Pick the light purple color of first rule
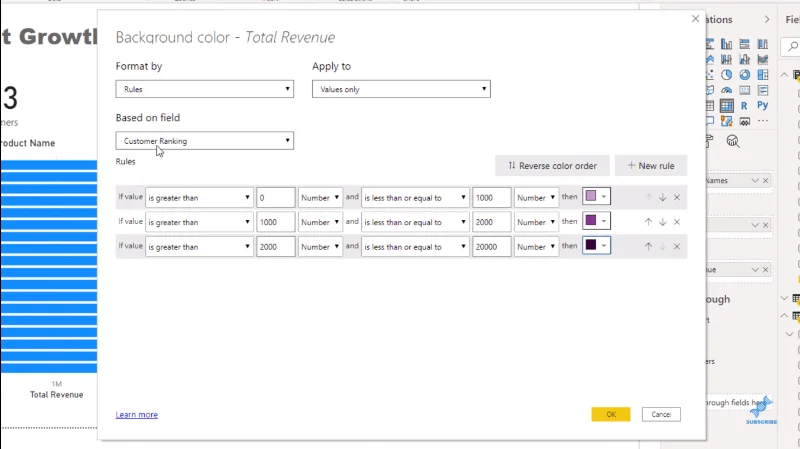 [x=596, y=196]
